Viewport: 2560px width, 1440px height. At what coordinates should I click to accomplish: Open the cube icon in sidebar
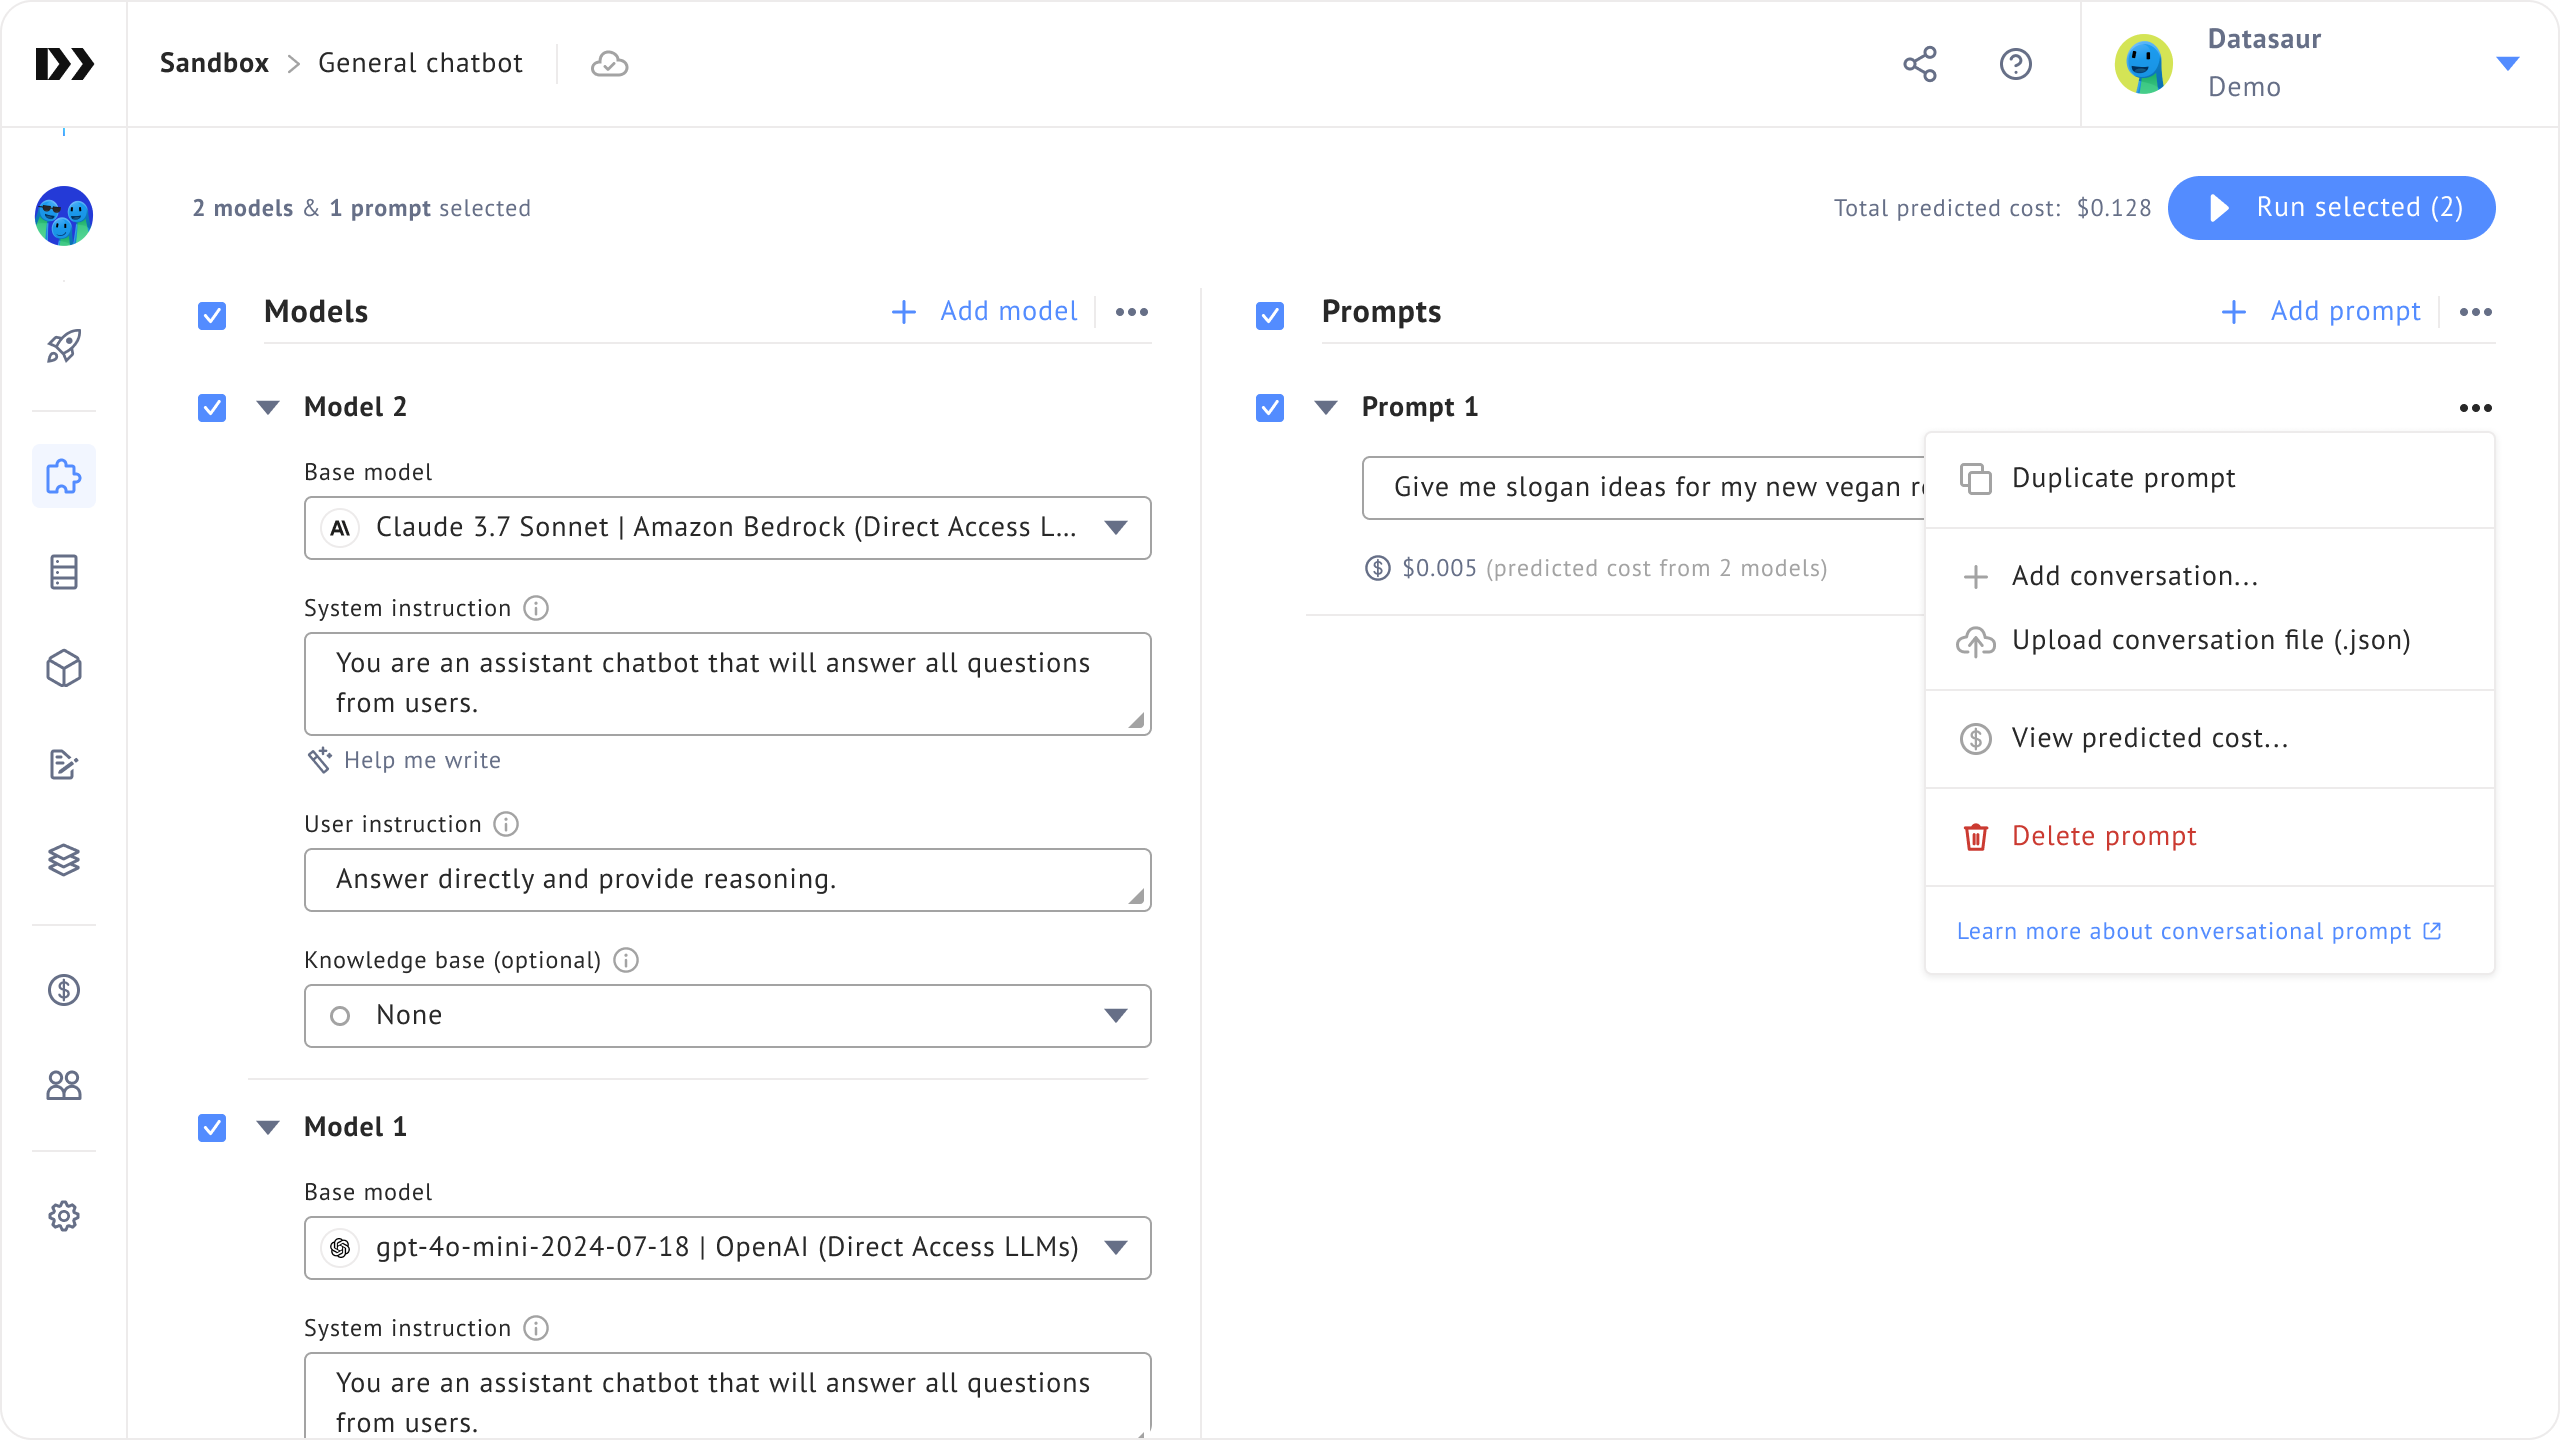(x=64, y=669)
